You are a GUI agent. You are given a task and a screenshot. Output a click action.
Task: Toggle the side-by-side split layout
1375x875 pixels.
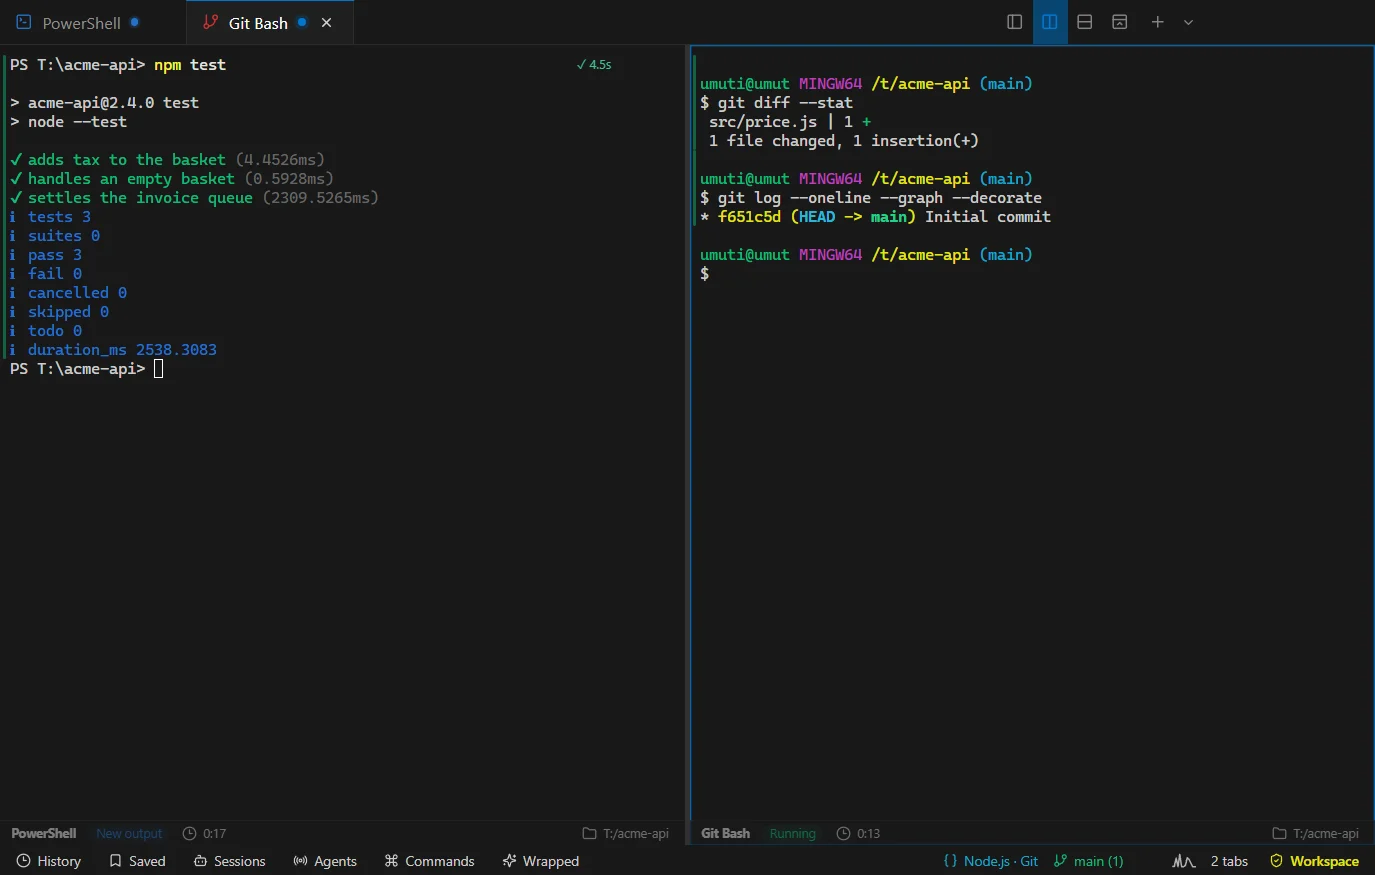pyautogui.click(x=1049, y=22)
